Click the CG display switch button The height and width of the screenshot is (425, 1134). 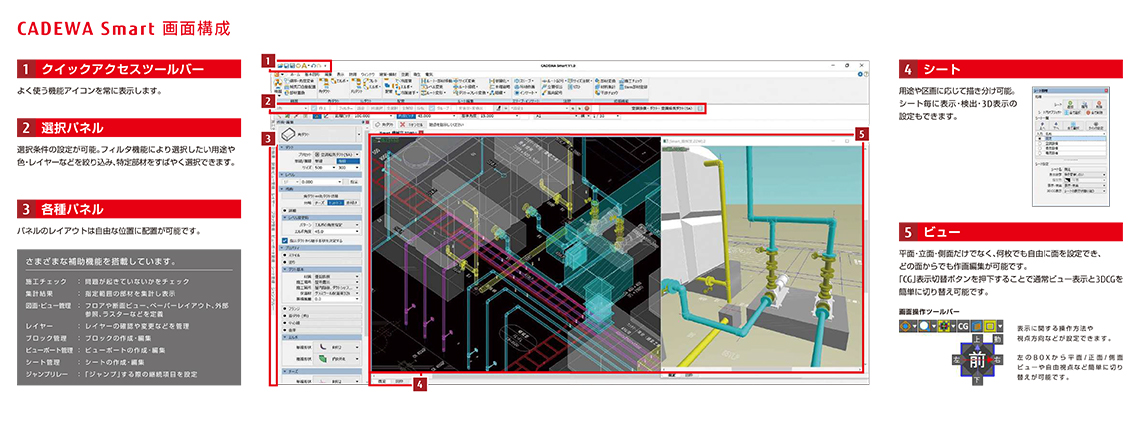click(963, 326)
